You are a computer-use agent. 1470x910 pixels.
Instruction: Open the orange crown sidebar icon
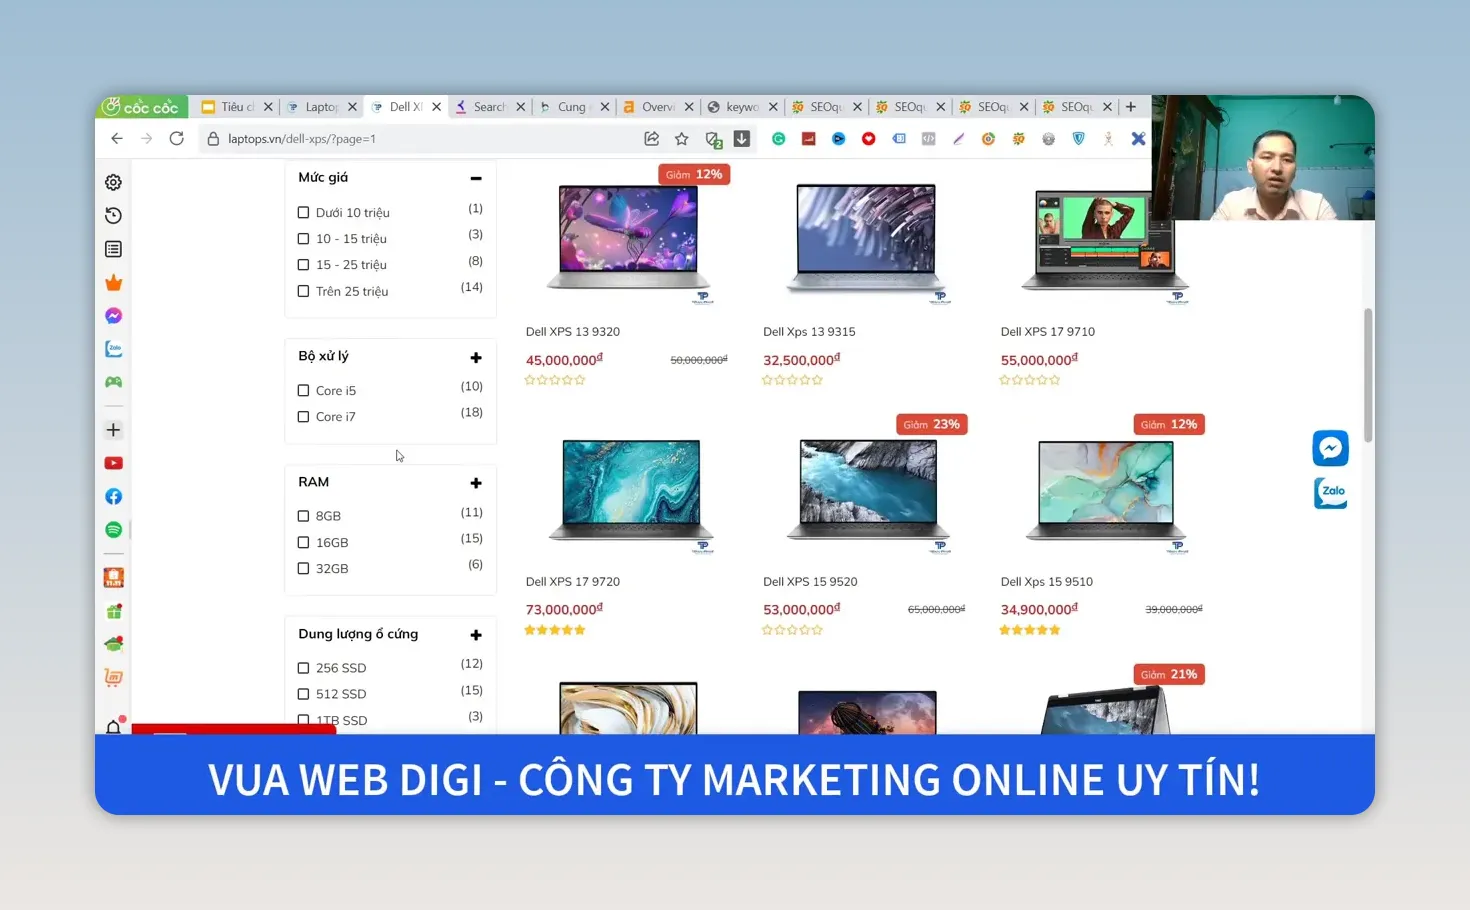(x=114, y=283)
